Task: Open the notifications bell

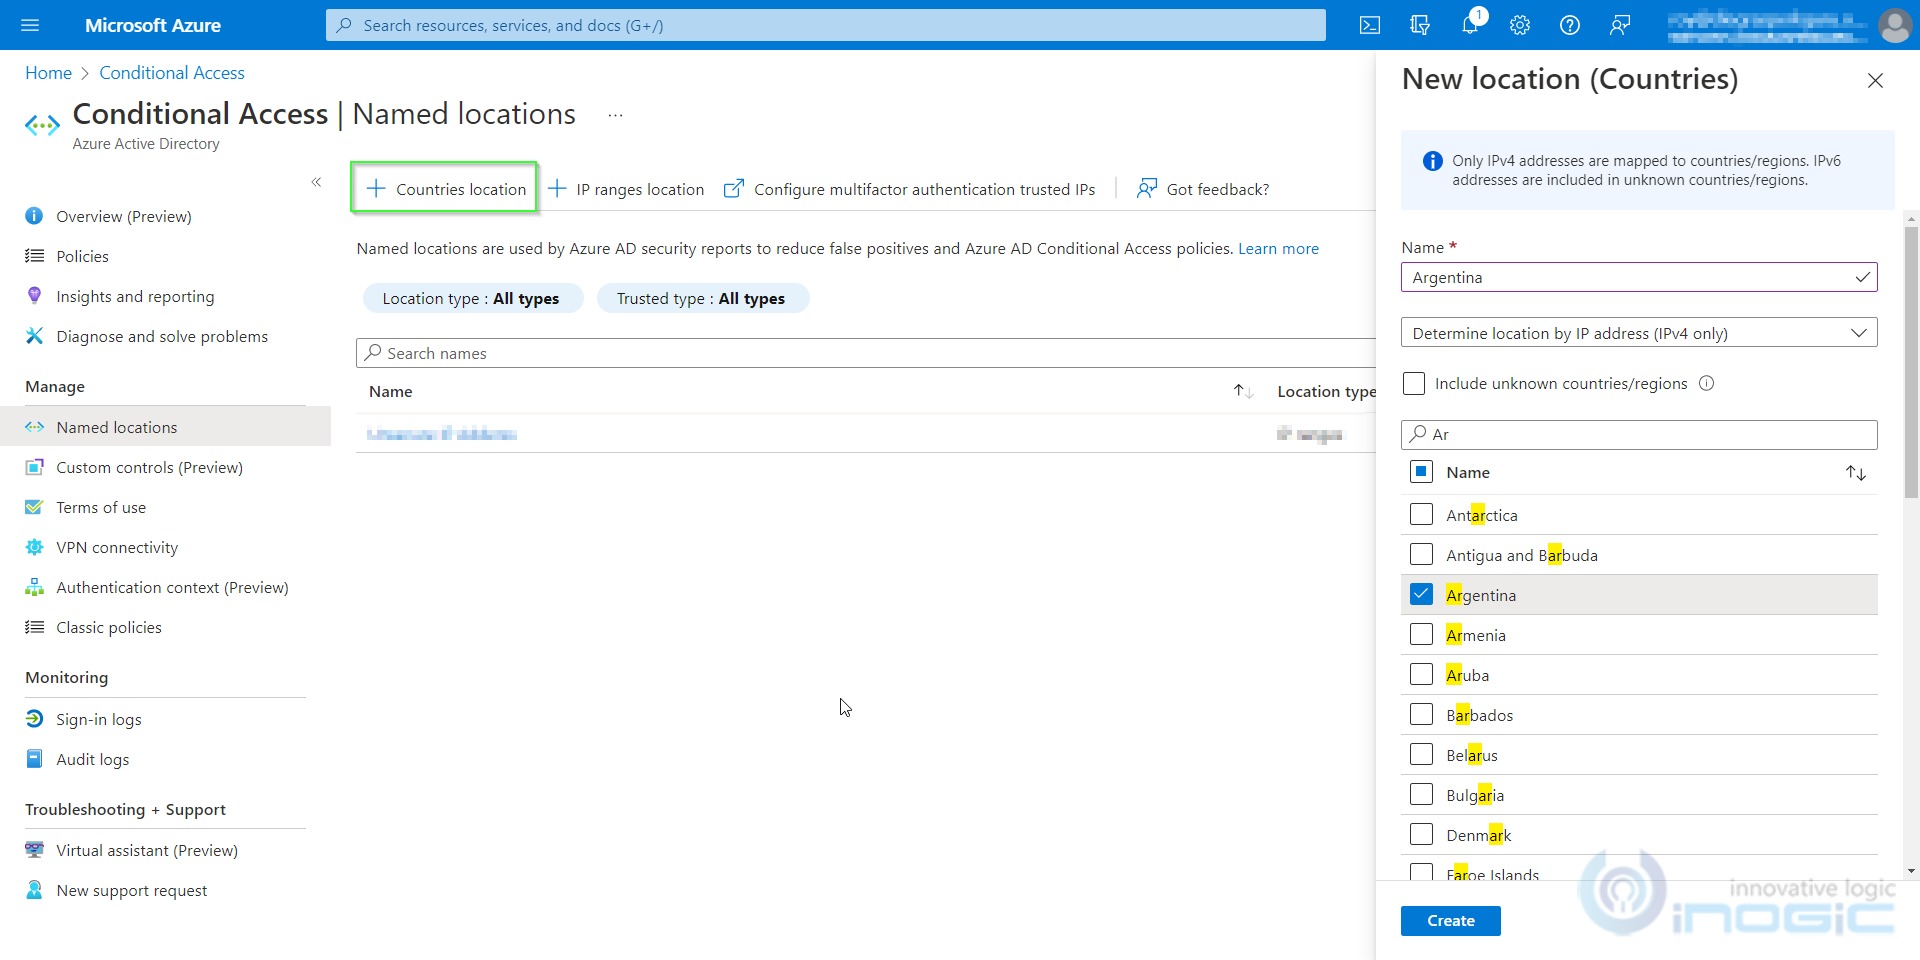Action: coord(1470,25)
